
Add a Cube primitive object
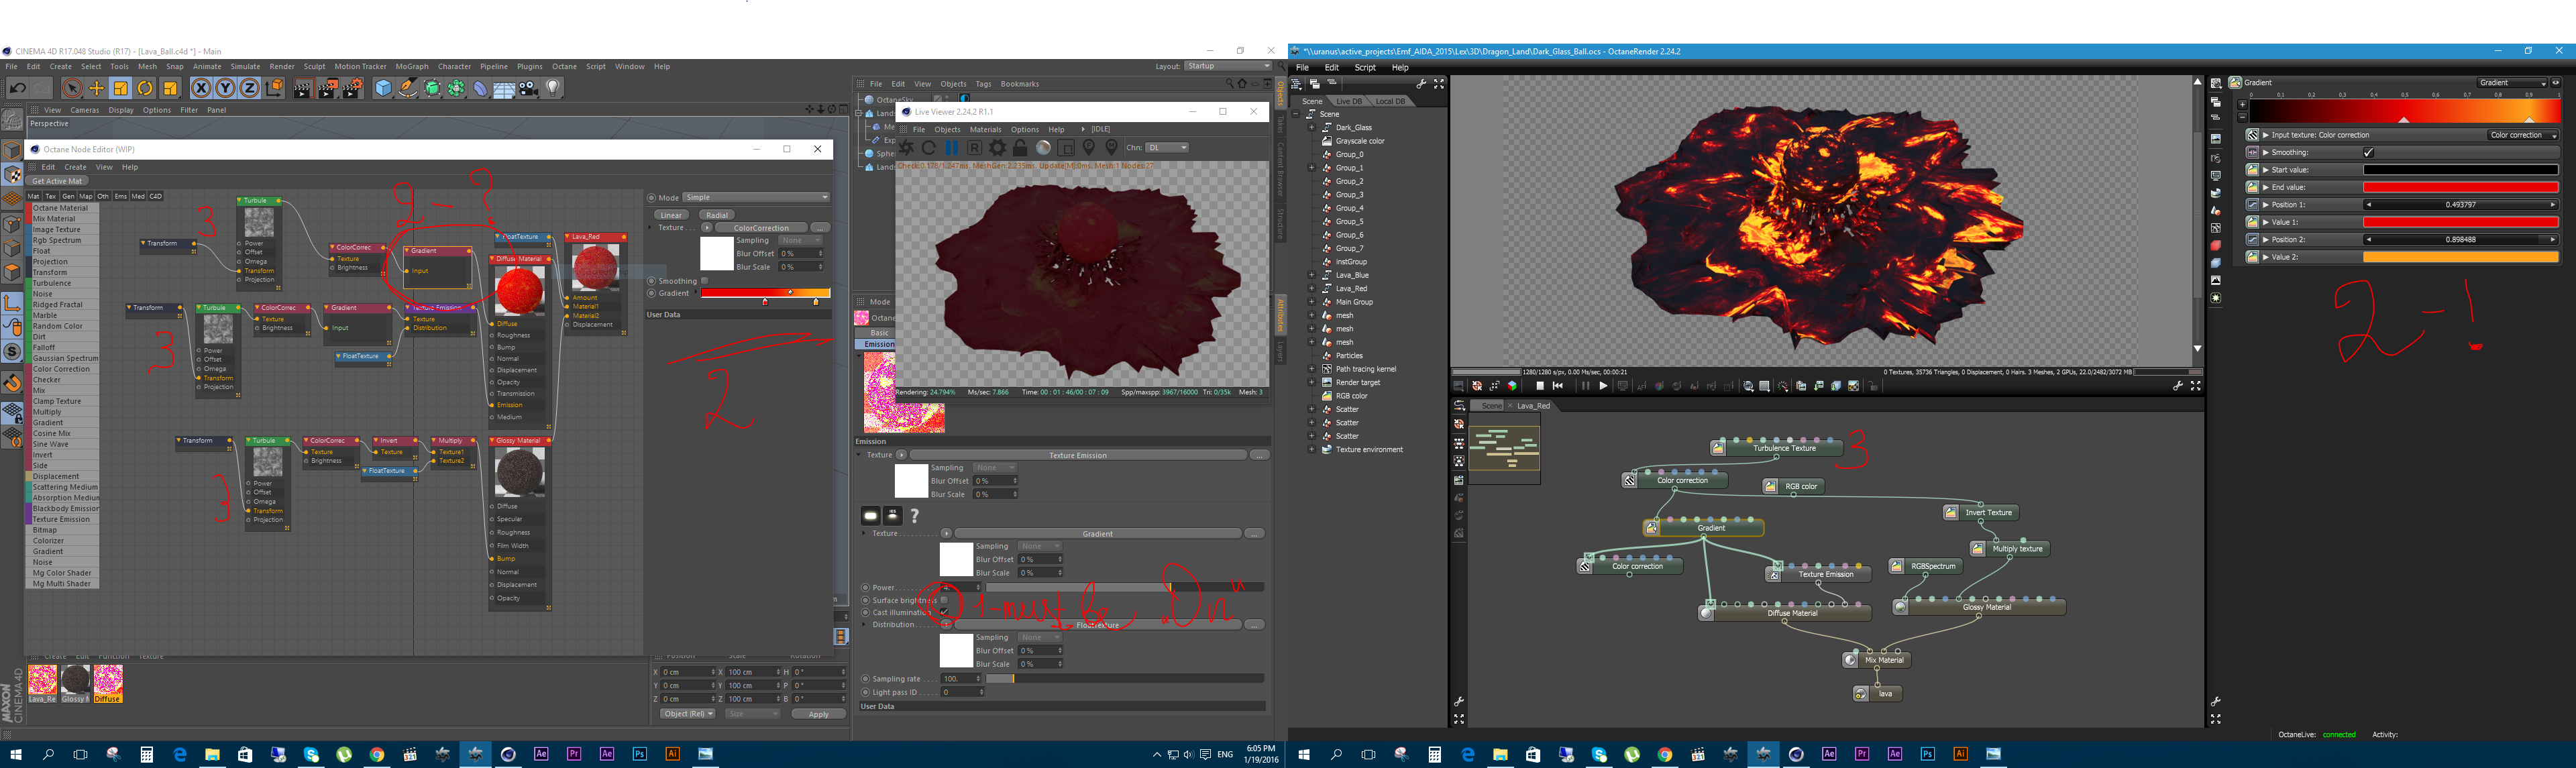(x=383, y=88)
